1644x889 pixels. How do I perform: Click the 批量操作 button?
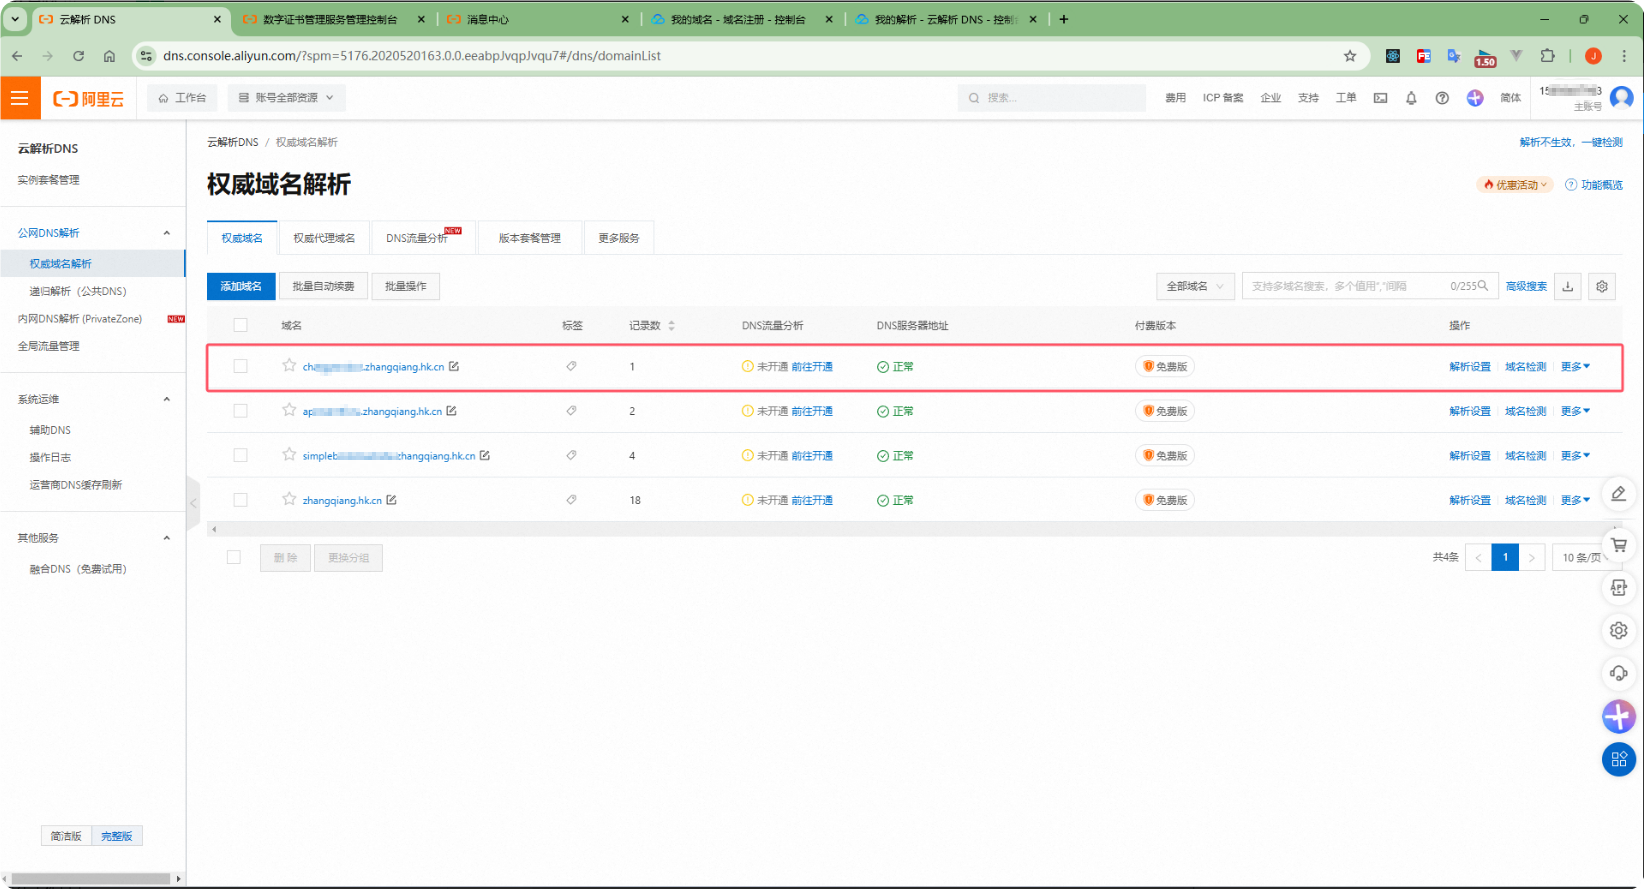coord(406,286)
